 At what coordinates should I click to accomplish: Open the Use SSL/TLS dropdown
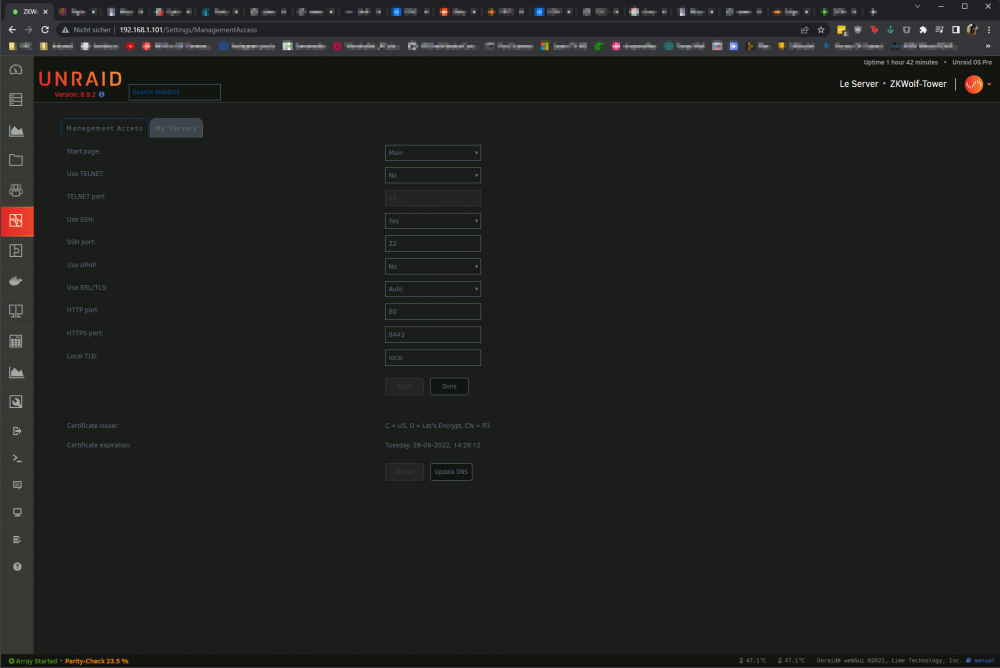click(432, 289)
